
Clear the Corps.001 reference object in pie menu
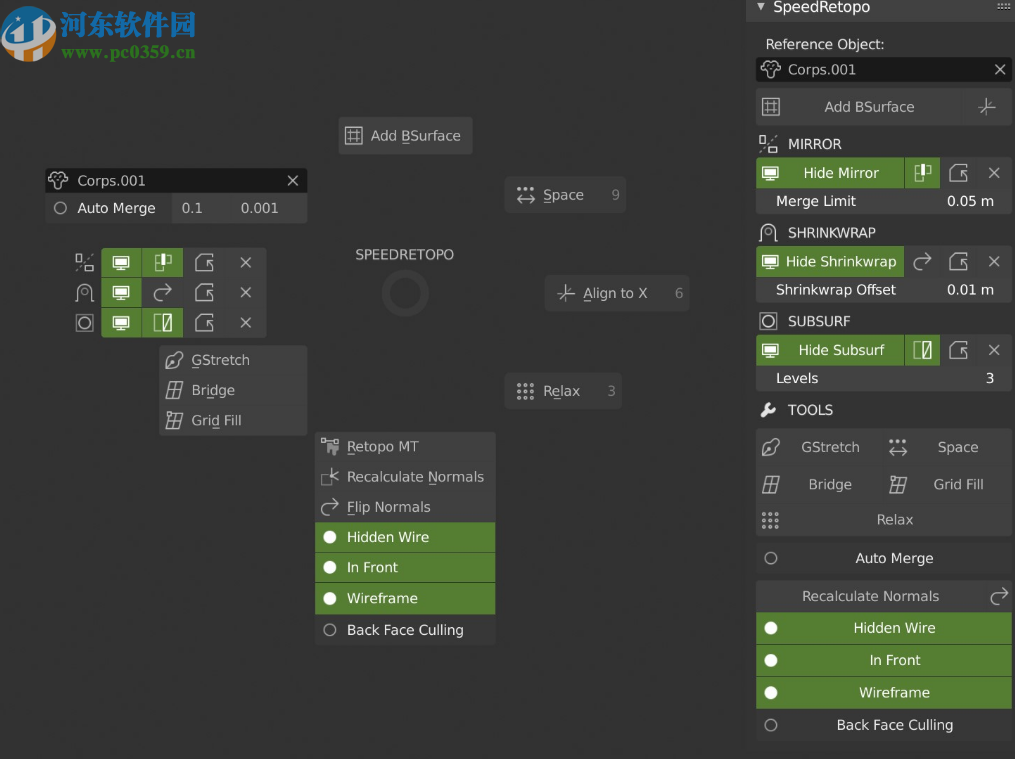293,181
